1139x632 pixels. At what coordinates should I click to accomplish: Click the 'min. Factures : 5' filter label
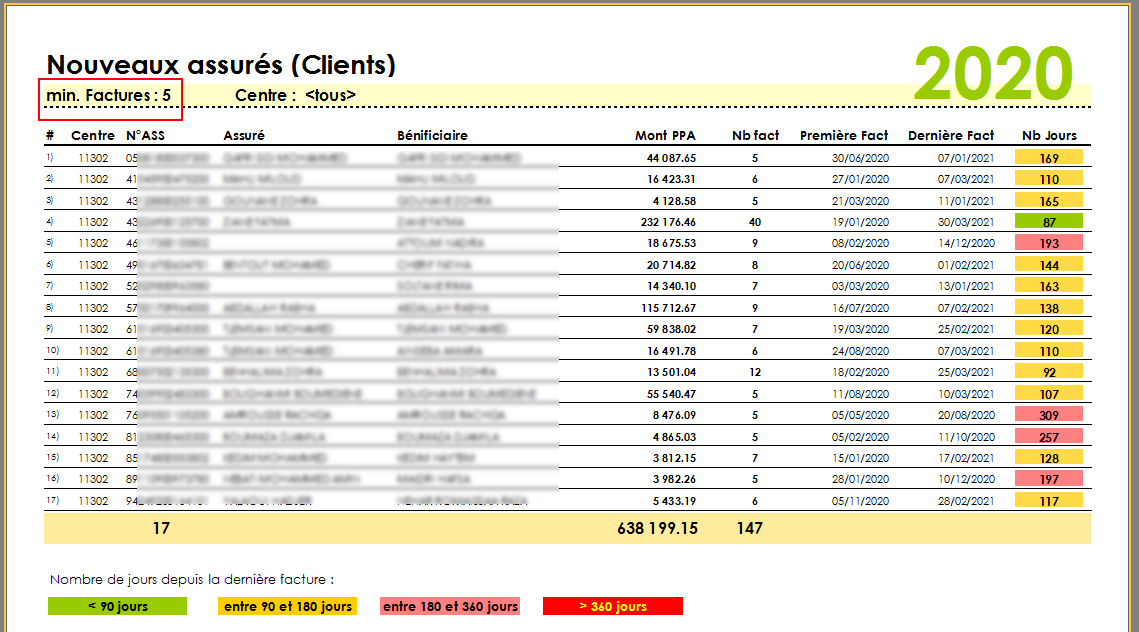point(110,95)
